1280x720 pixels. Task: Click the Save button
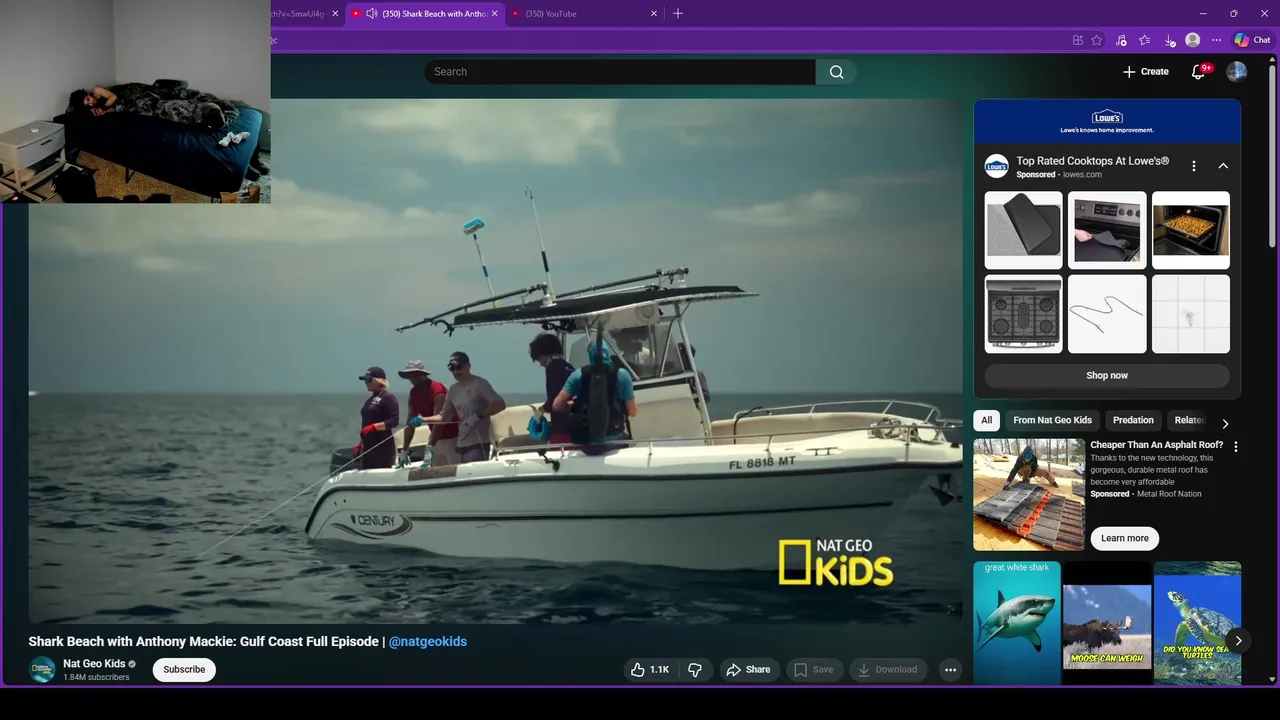[x=813, y=670]
